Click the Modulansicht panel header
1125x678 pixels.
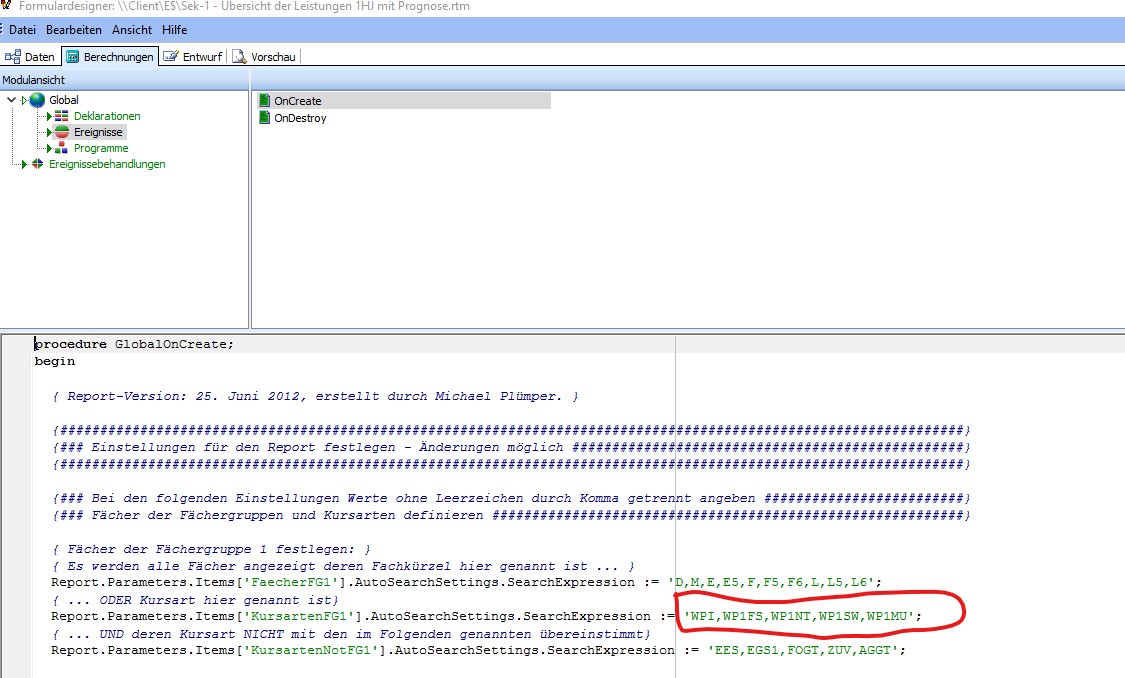124,80
